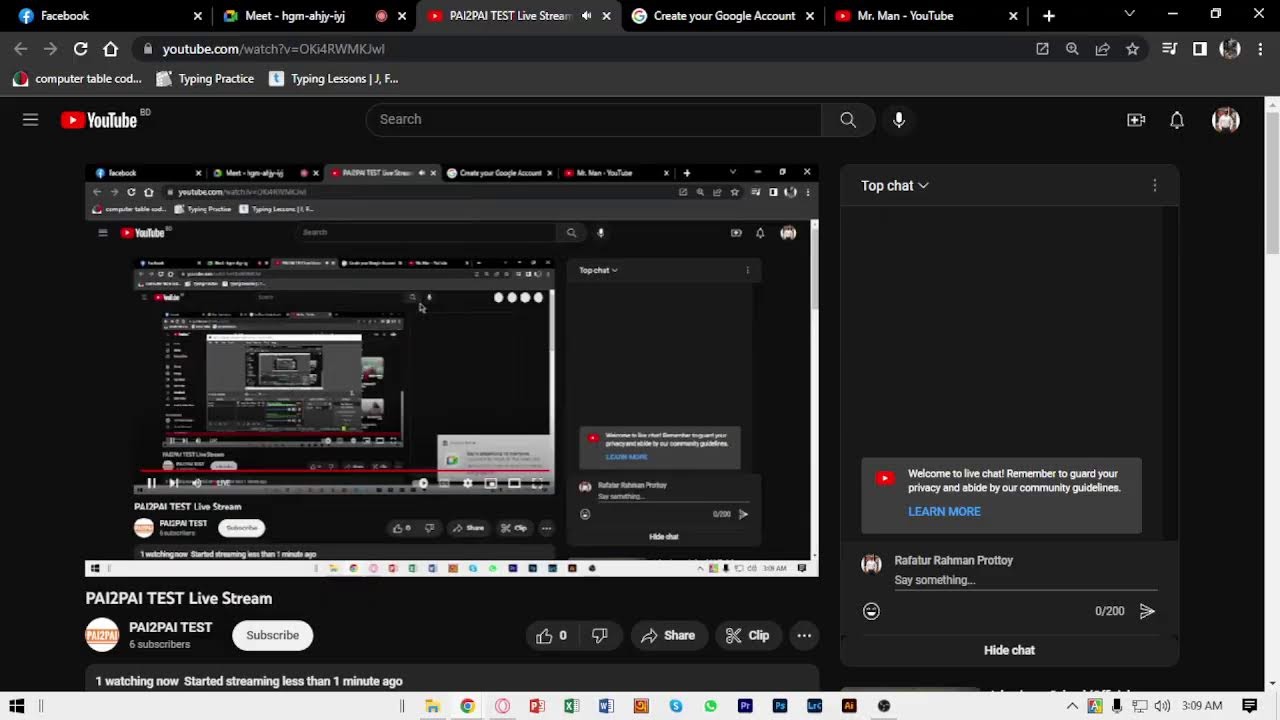Focus the YouTube Search box
The height and width of the screenshot is (720, 1280).
595,120
